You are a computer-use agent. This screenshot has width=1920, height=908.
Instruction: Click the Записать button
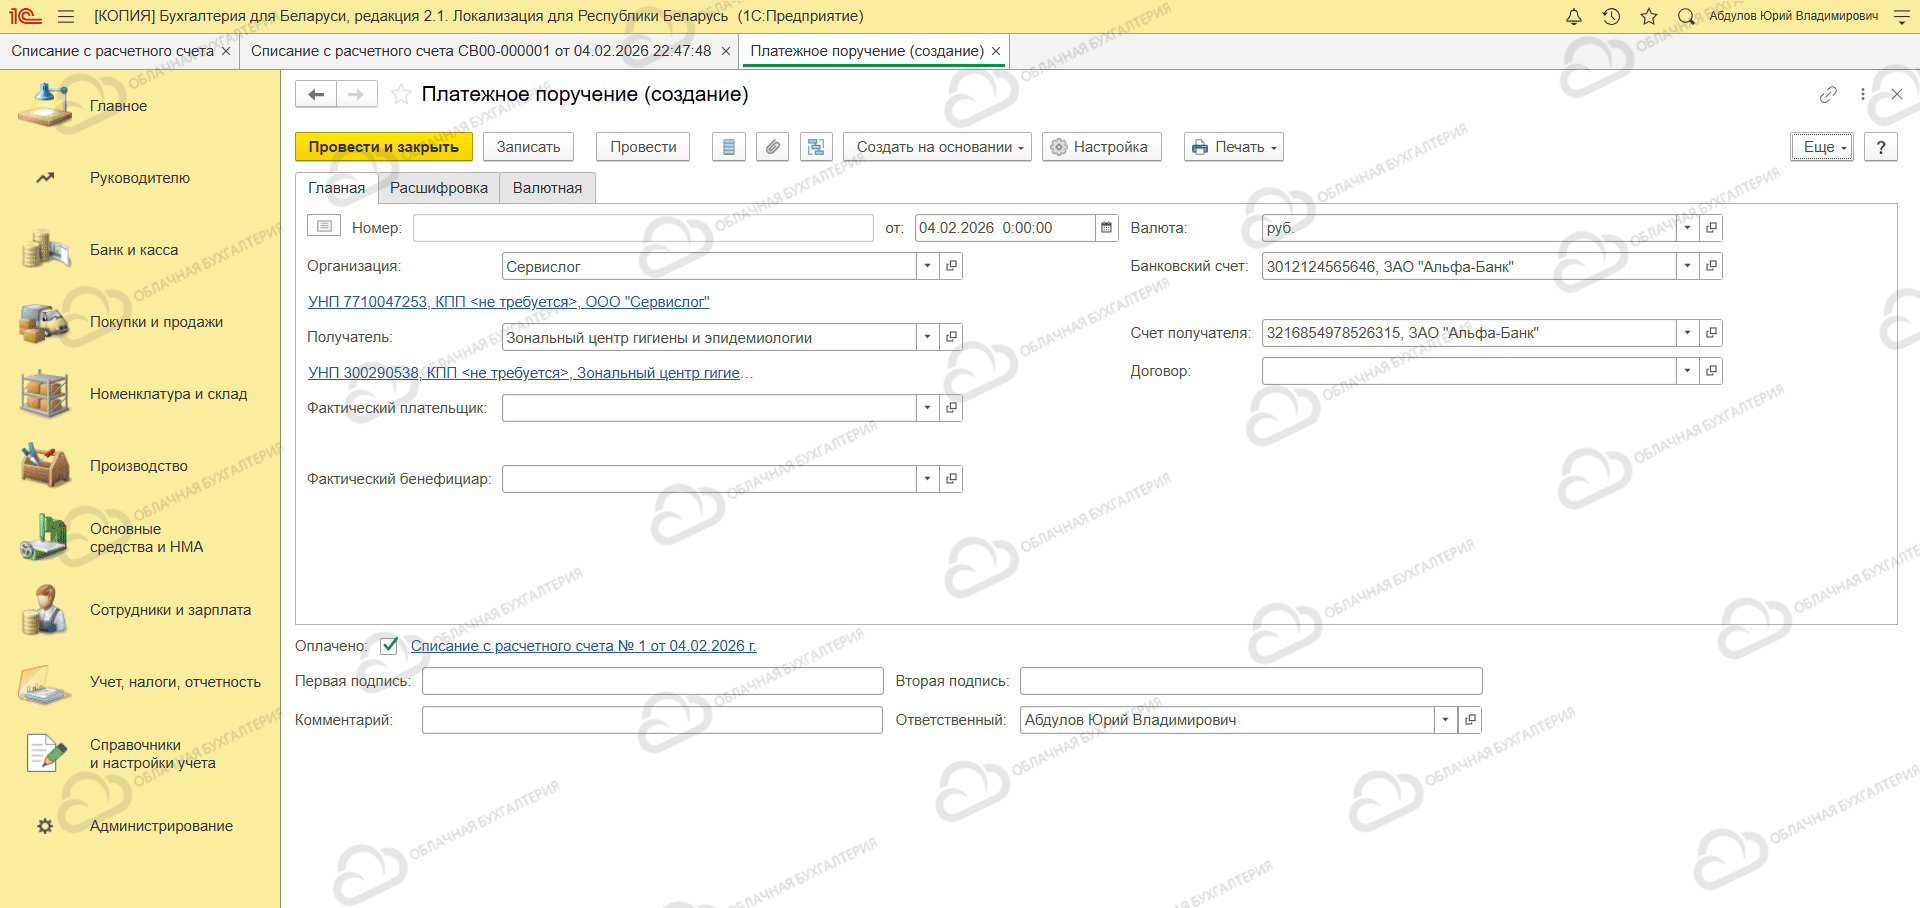click(529, 147)
